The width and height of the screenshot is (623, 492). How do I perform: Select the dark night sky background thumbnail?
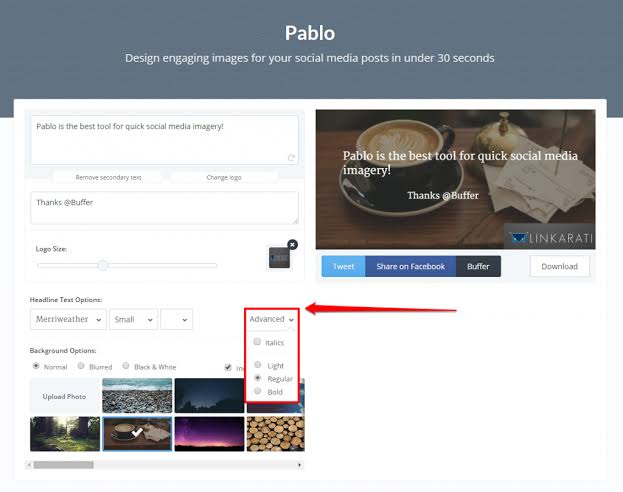click(x=209, y=395)
